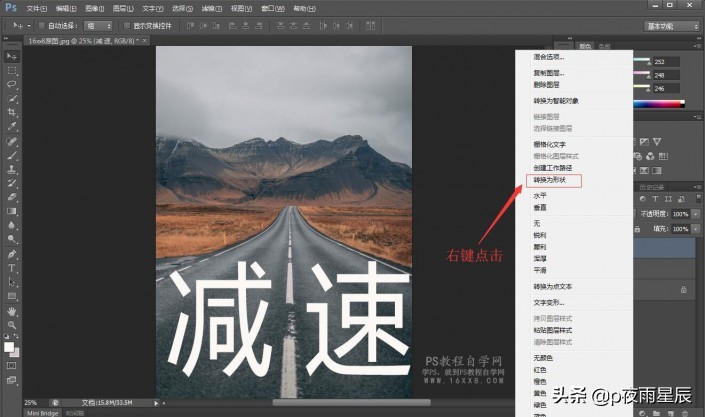
Task: Click the Auto-Align Layers icon in options bar
Action: pyautogui.click(x=370, y=26)
